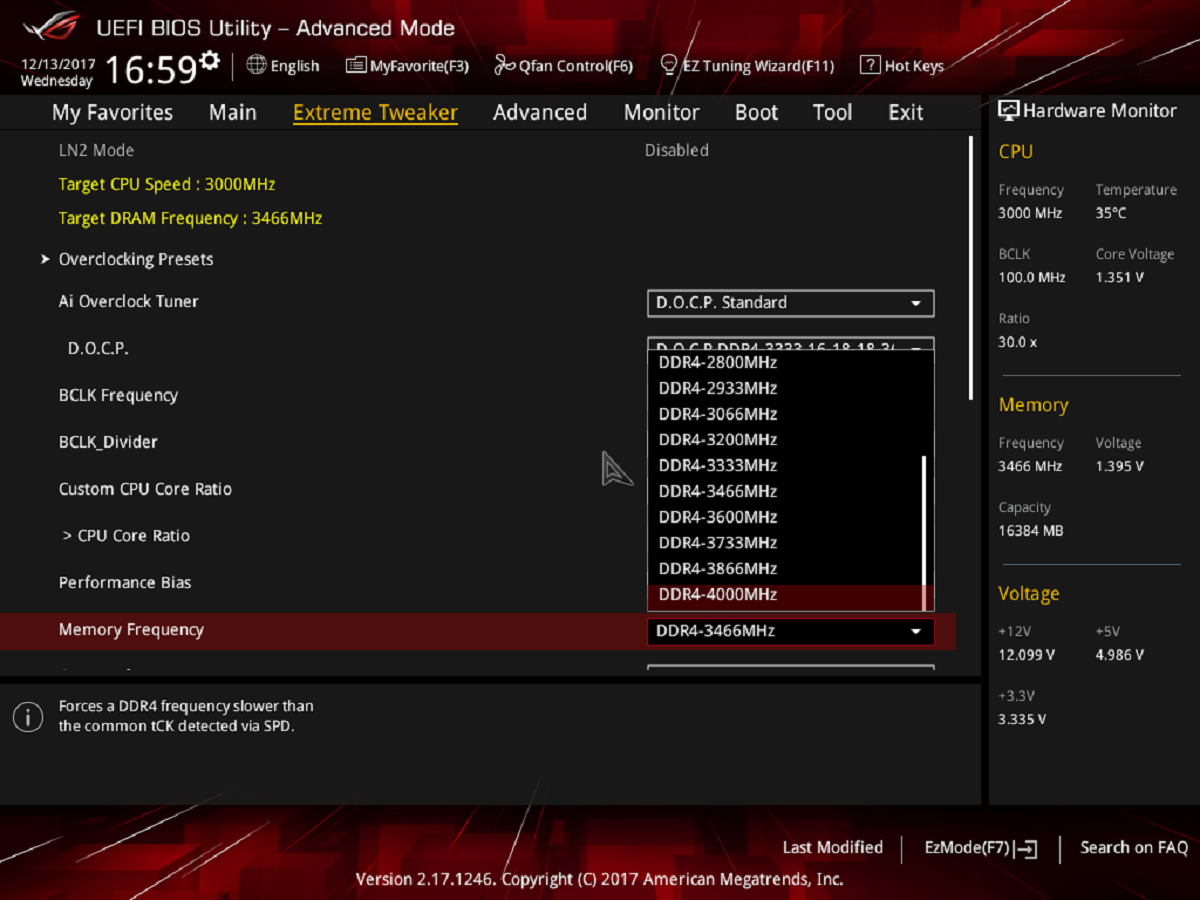This screenshot has width=1200, height=900.
Task: Click the Hardware Monitor panel icon
Action: 1008,112
